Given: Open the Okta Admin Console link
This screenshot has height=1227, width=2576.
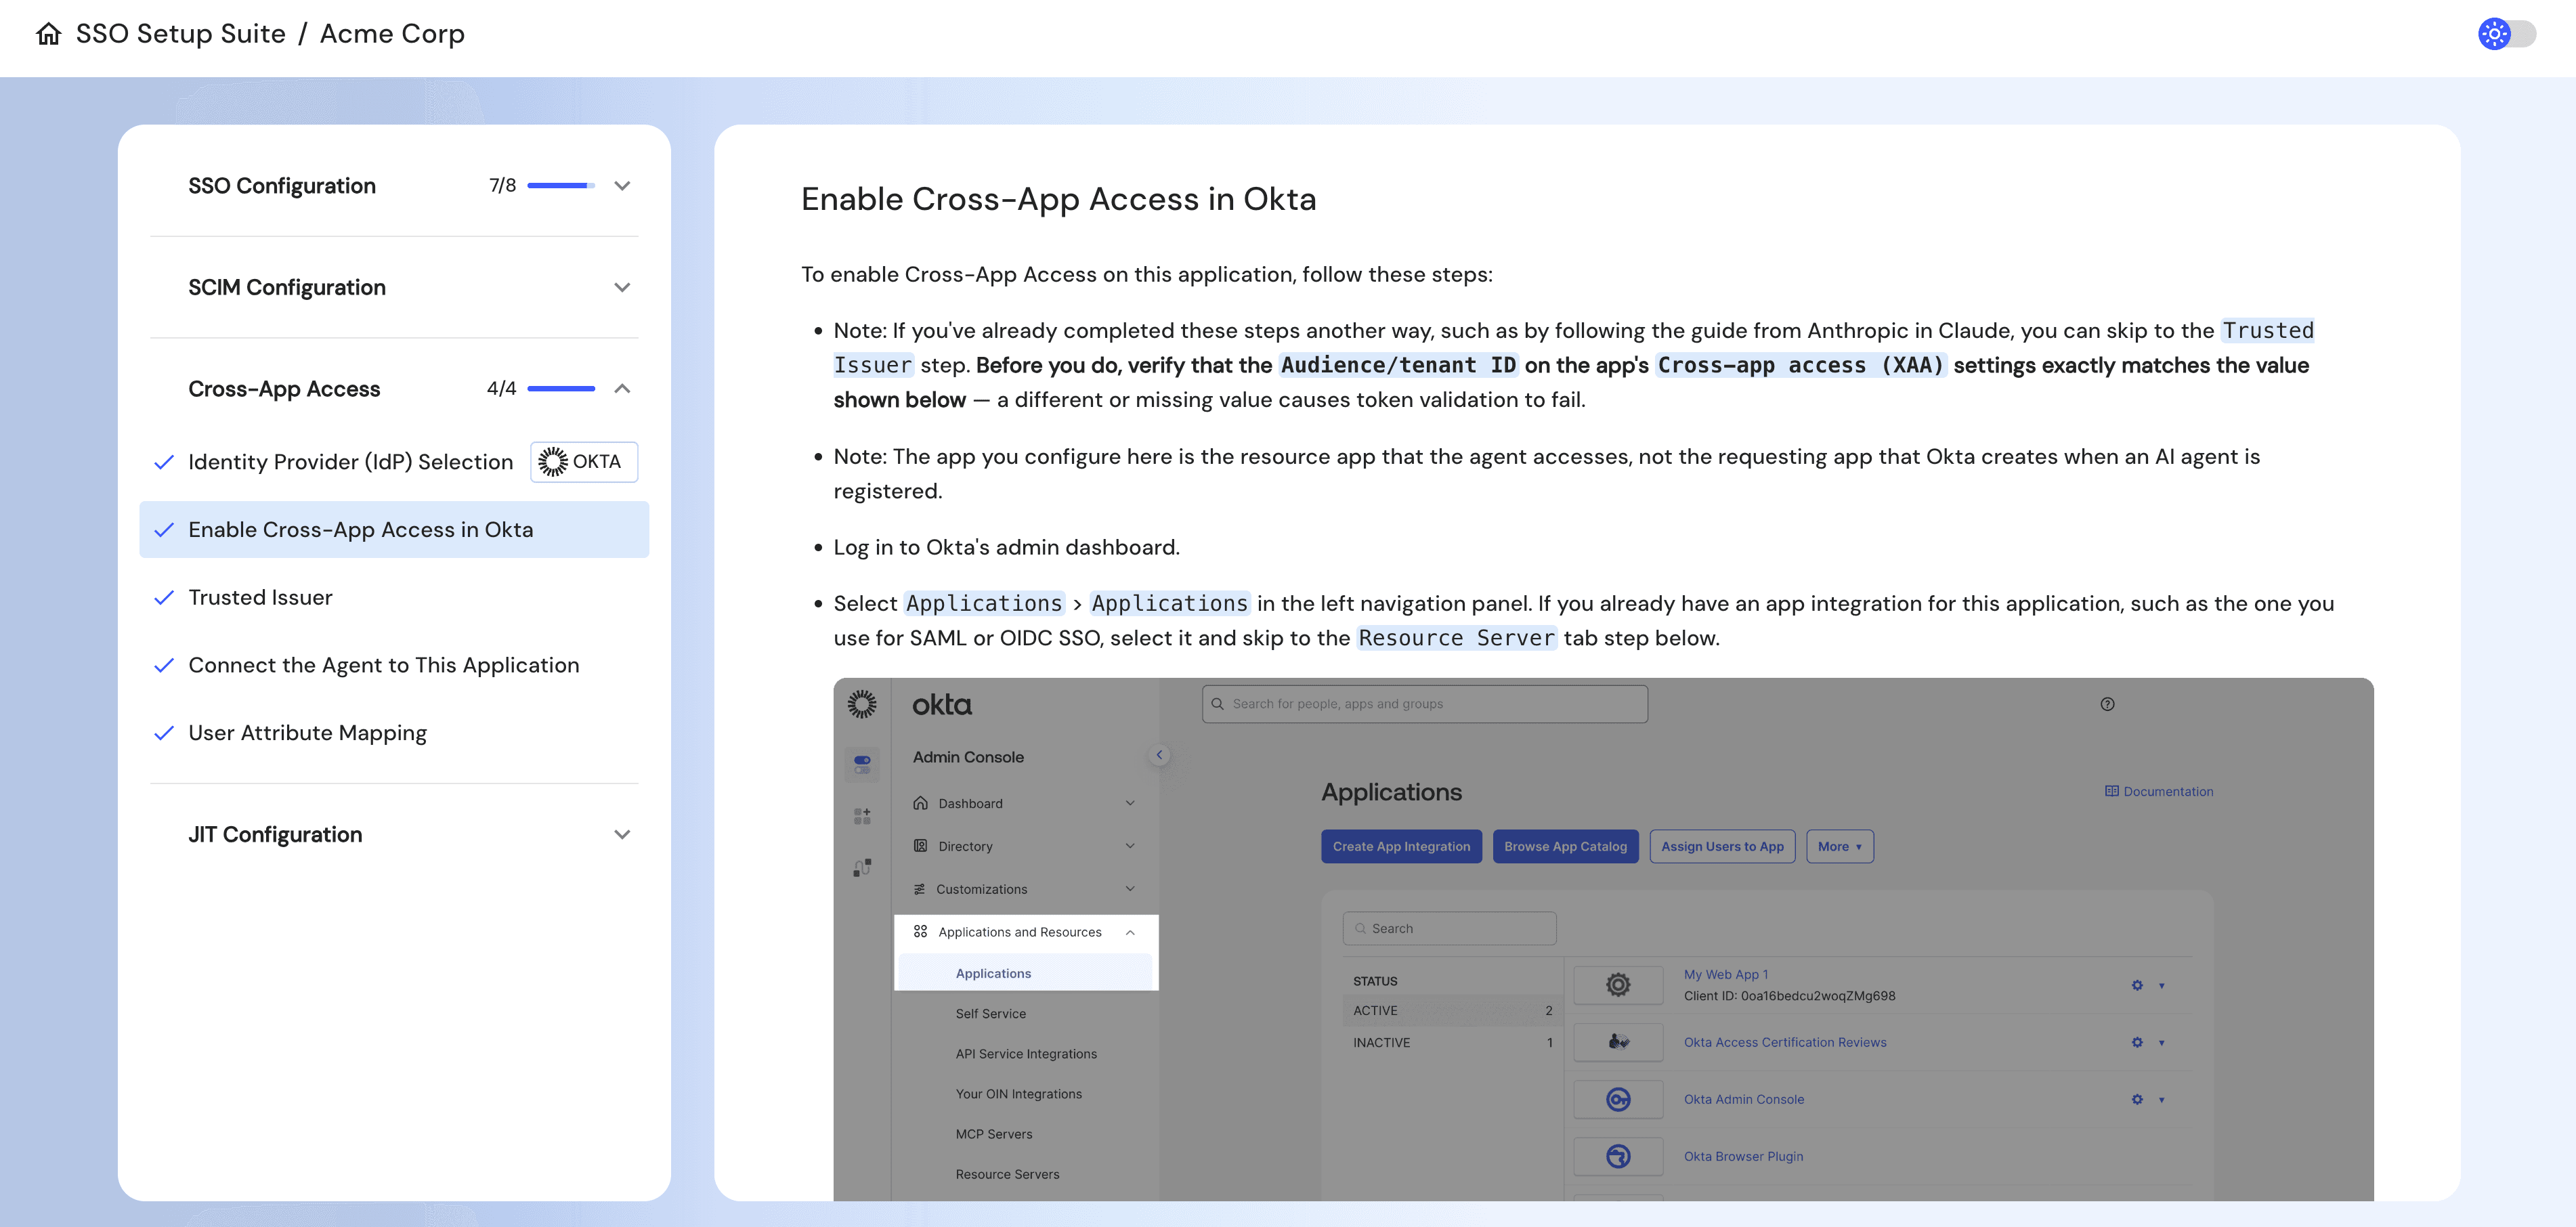Looking at the screenshot, I should (x=1744, y=1099).
